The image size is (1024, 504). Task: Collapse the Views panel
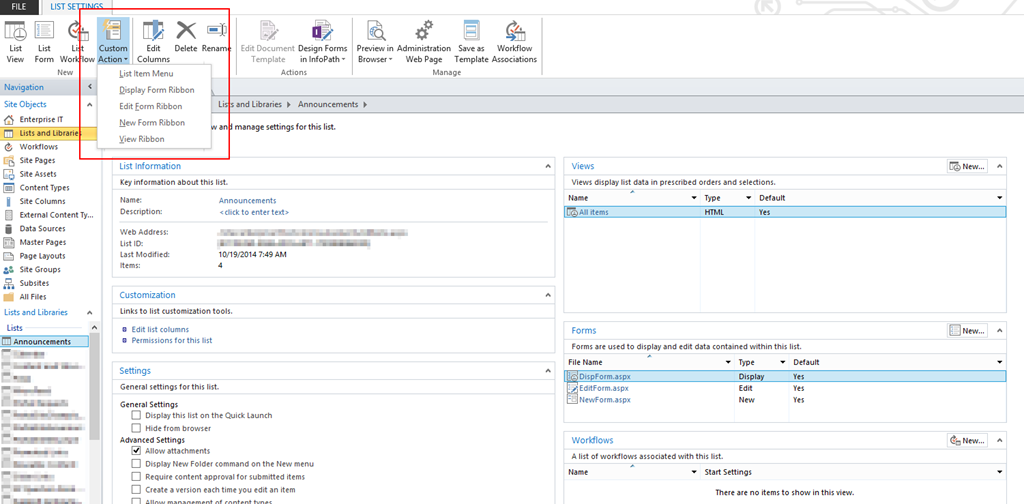coord(1000,166)
